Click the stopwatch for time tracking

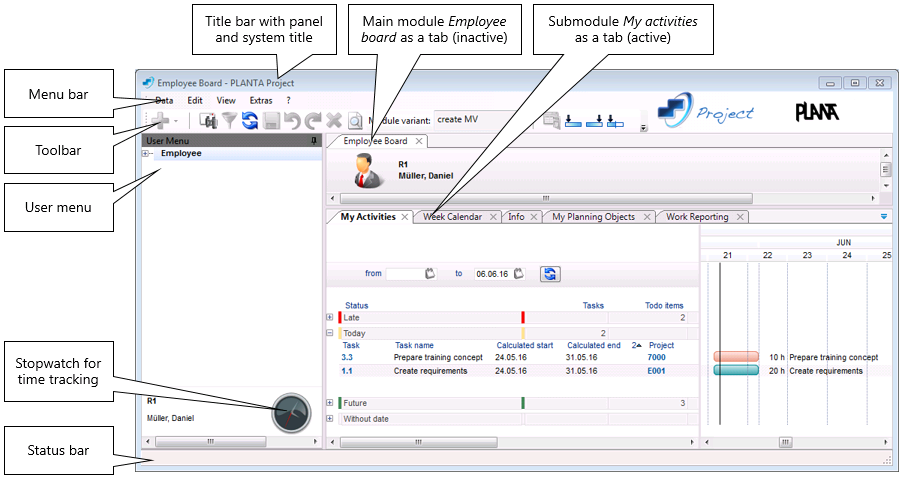point(291,413)
